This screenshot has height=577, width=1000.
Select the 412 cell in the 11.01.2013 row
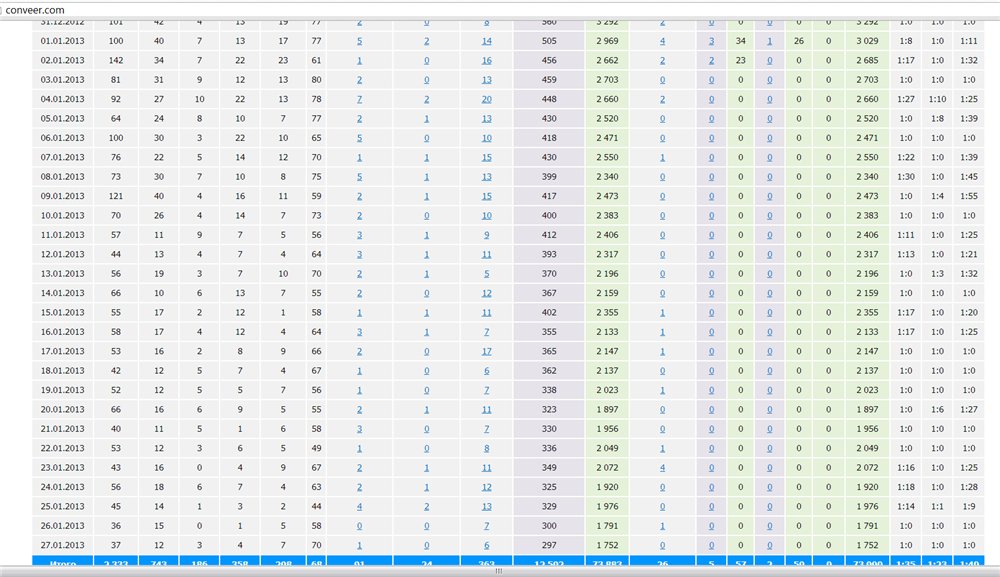point(549,235)
